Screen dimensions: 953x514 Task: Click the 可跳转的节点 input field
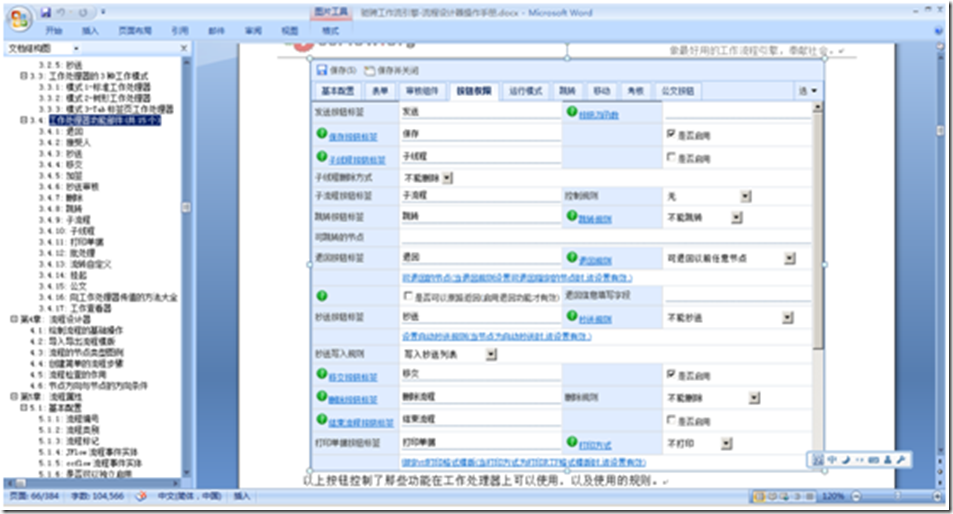pyautogui.click(x=606, y=236)
